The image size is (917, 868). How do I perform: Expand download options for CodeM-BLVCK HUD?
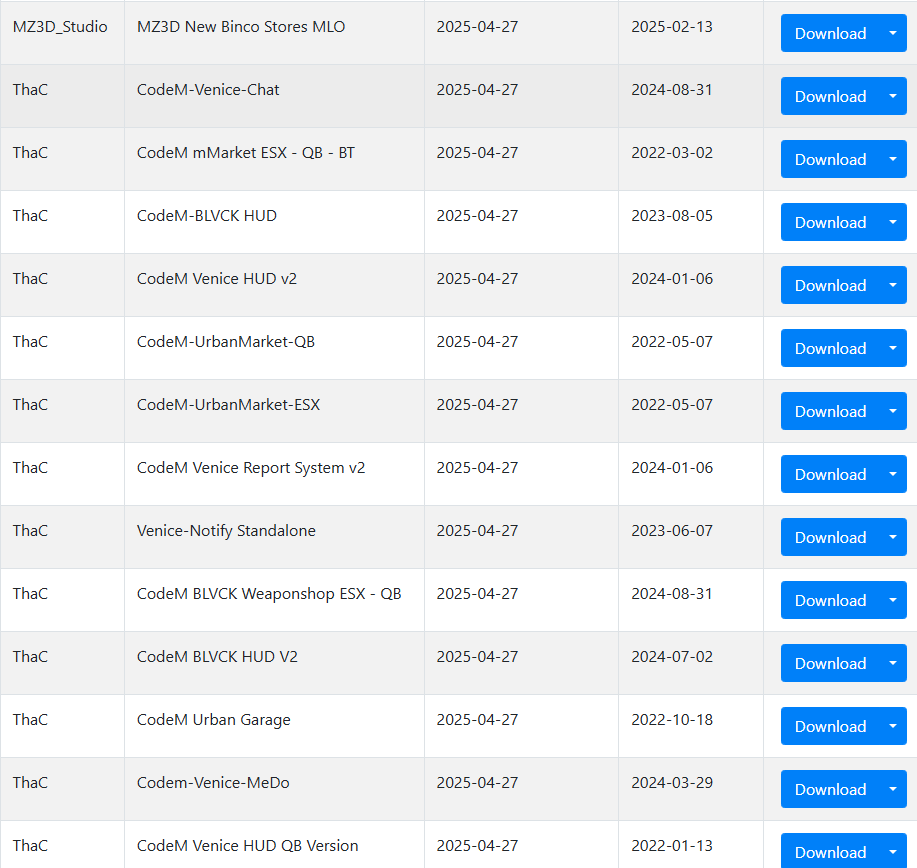pos(893,222)
